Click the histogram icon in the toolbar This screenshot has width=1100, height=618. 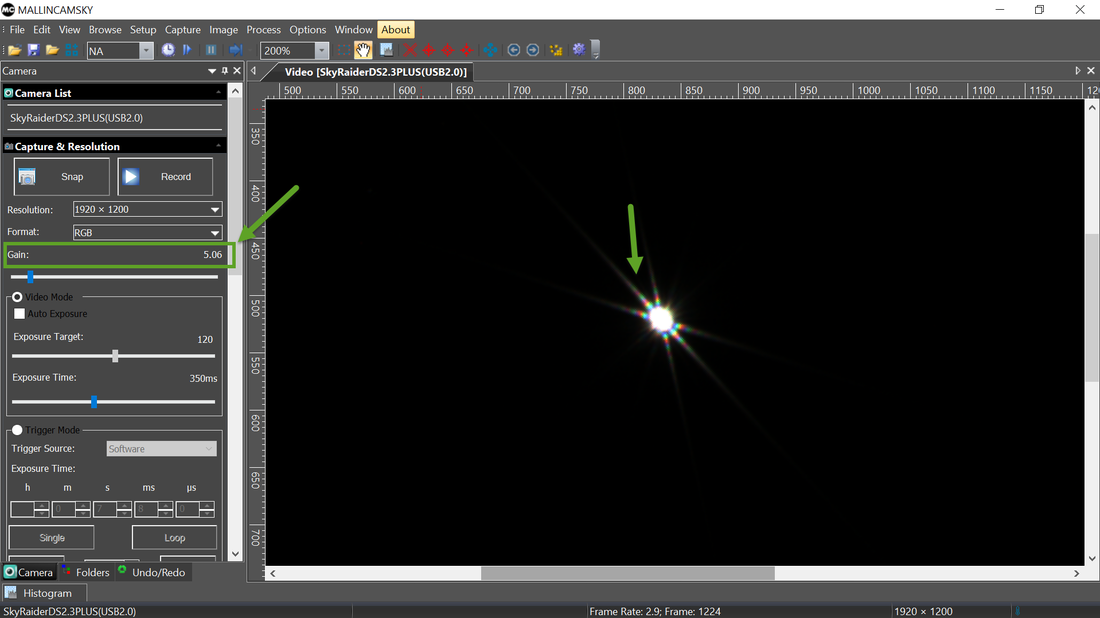click(x=387, y=50)
